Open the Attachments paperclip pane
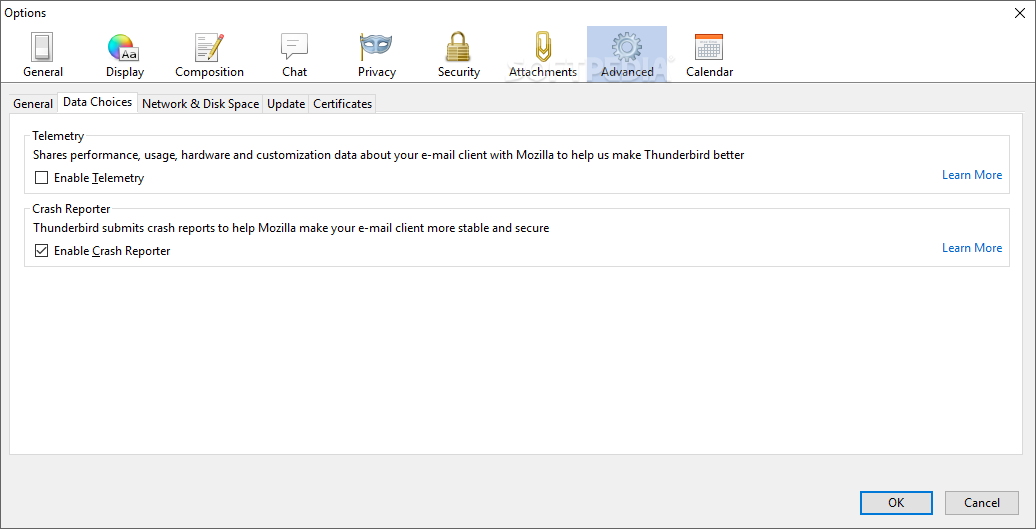This screenshot has width=1036, height=529. pos(543,55)
